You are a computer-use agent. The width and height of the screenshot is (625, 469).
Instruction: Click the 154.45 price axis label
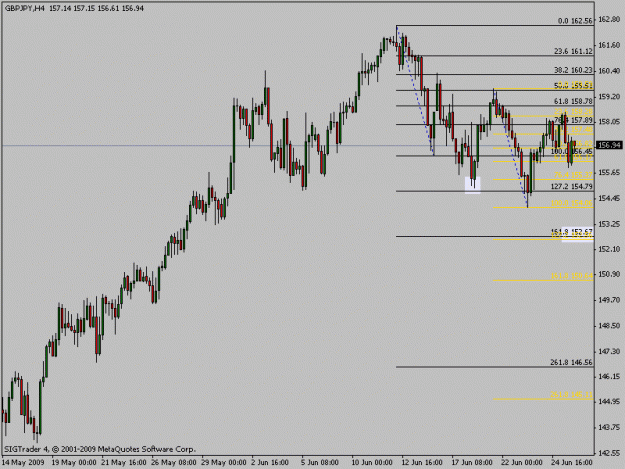tap(609, 198)
